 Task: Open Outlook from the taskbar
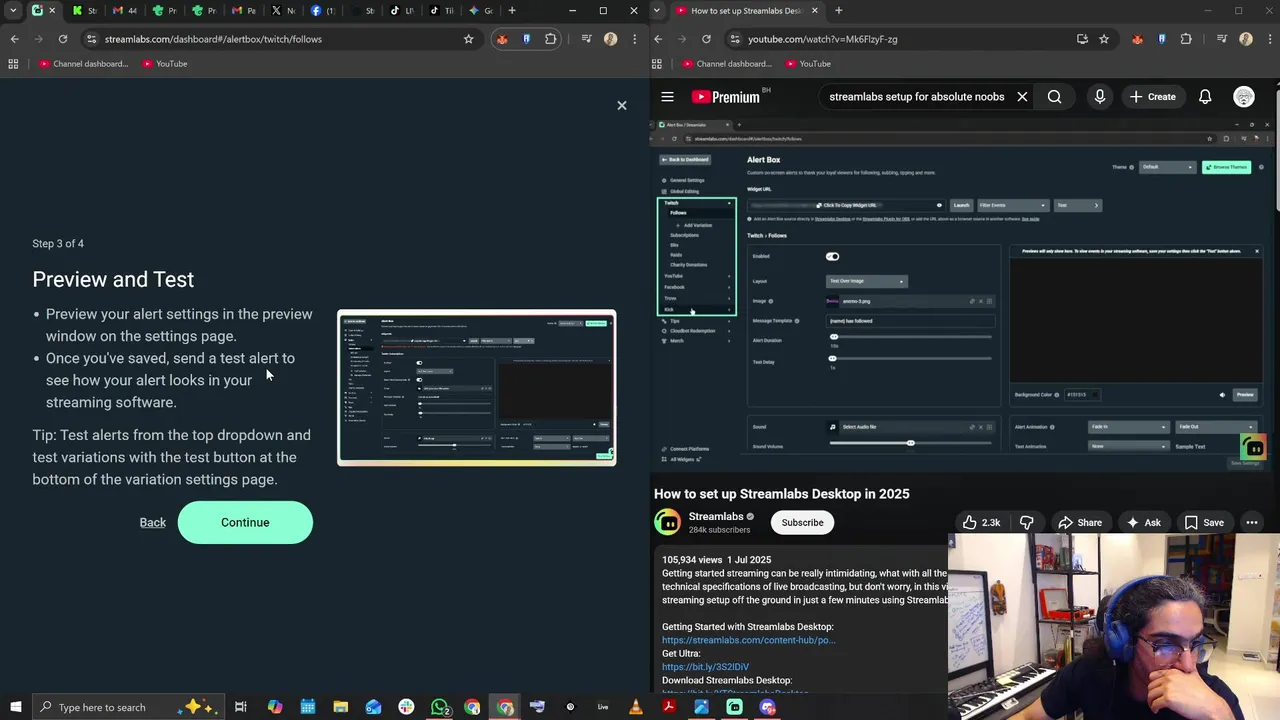coord(373,707)
